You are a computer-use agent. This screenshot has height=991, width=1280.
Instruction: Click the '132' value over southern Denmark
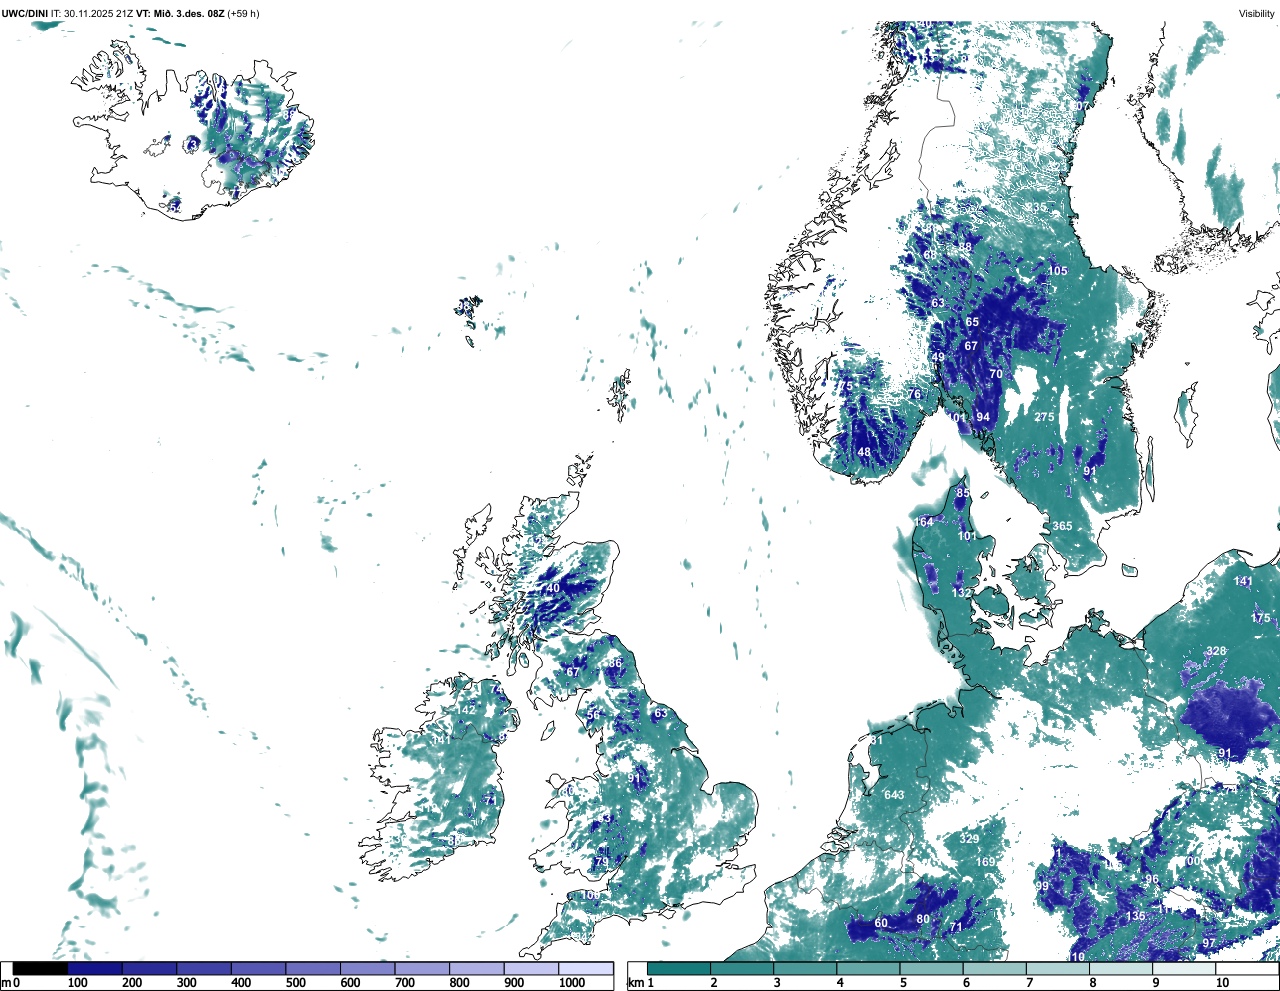pos(961,593)
